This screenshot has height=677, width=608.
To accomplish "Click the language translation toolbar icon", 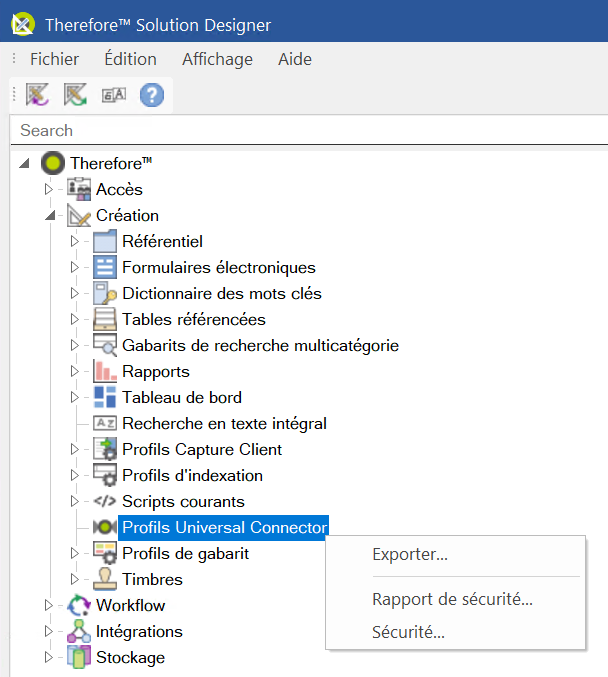I will [113, 95].
